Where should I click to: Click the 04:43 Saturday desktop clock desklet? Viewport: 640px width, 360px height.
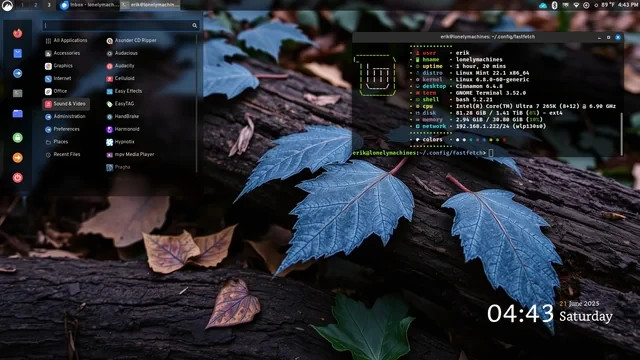pos(550,313)
